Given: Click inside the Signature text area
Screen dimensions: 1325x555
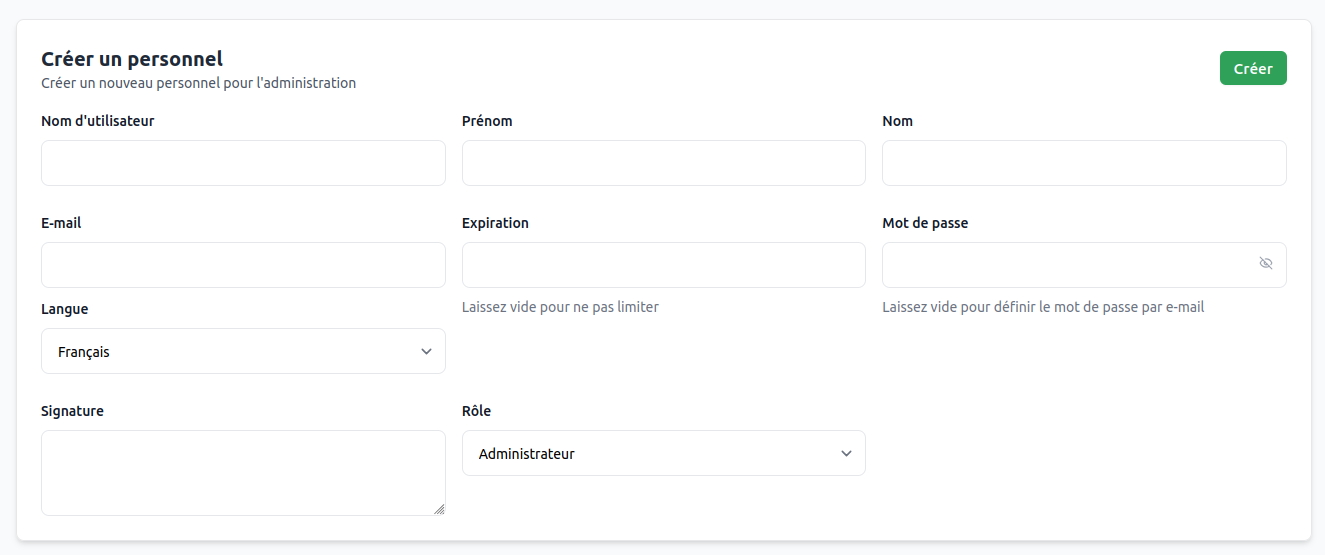Looking at the screenshot, I should click(x=243, y=472).
